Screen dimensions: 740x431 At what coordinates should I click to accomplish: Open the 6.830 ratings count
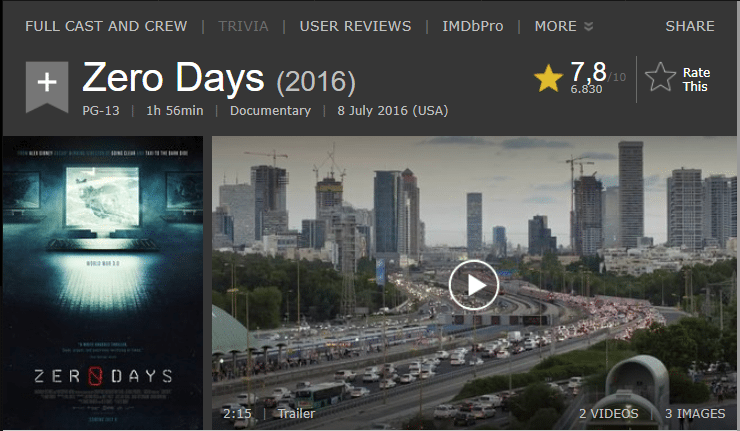point(586,89)
